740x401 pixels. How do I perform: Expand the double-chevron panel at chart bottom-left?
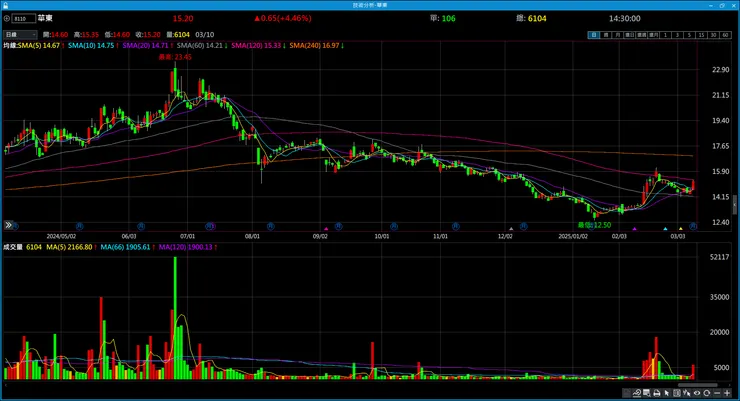[x=8, y=225]
